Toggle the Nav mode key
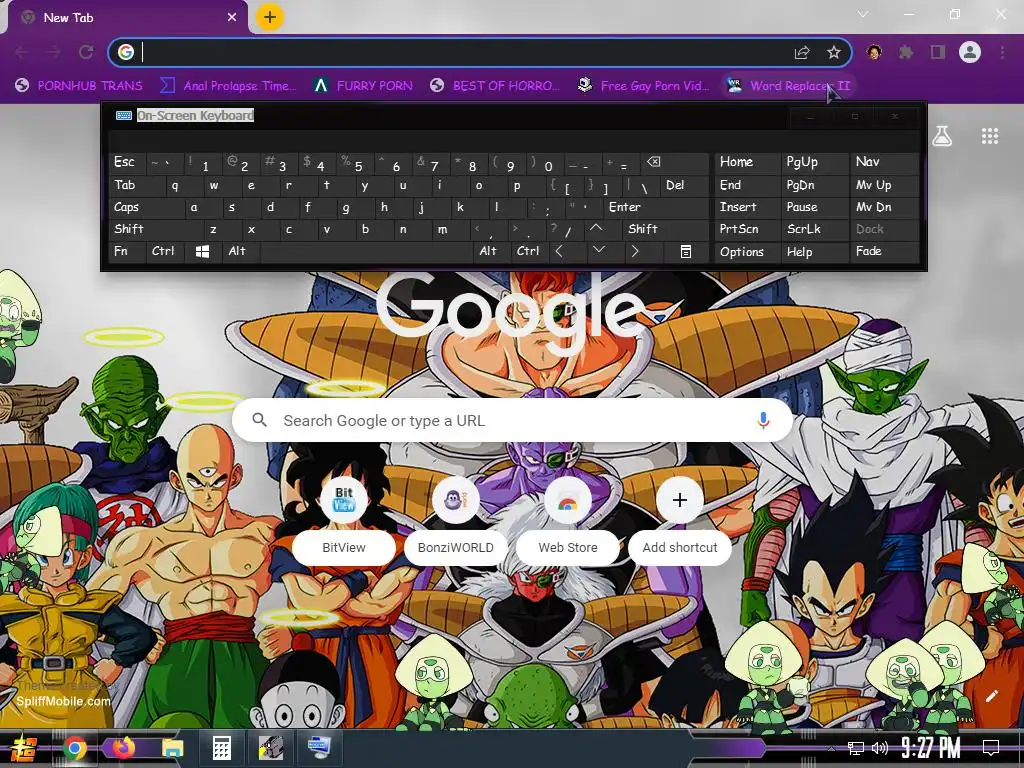 (x=885, y=162)
